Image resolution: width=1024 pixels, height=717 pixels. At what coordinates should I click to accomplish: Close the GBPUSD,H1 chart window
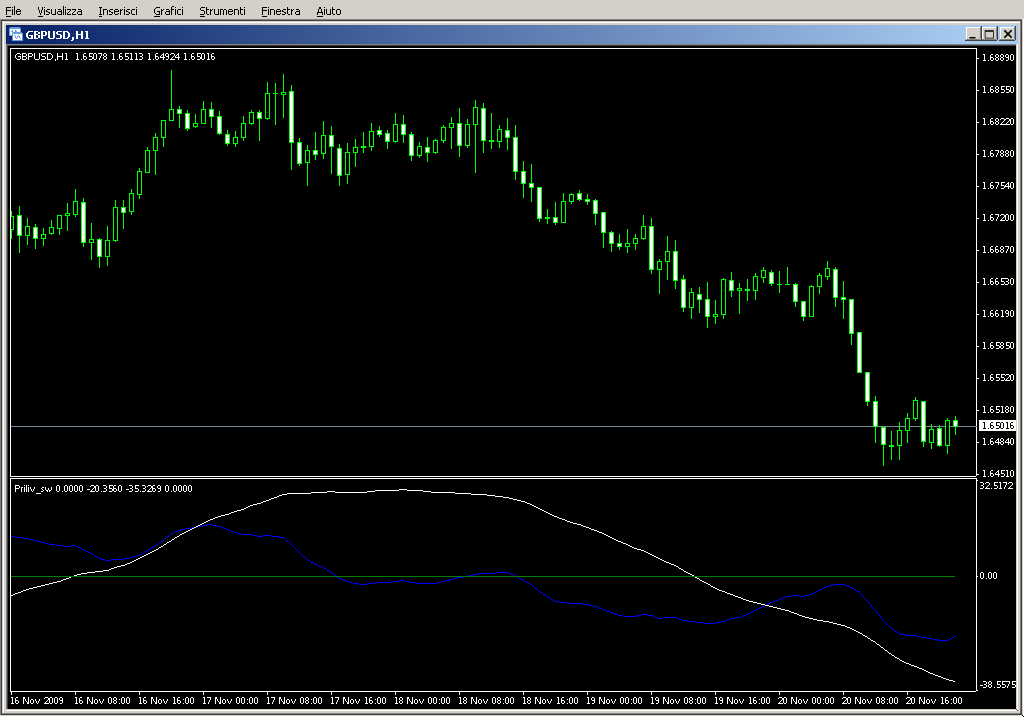[1008, 34]
